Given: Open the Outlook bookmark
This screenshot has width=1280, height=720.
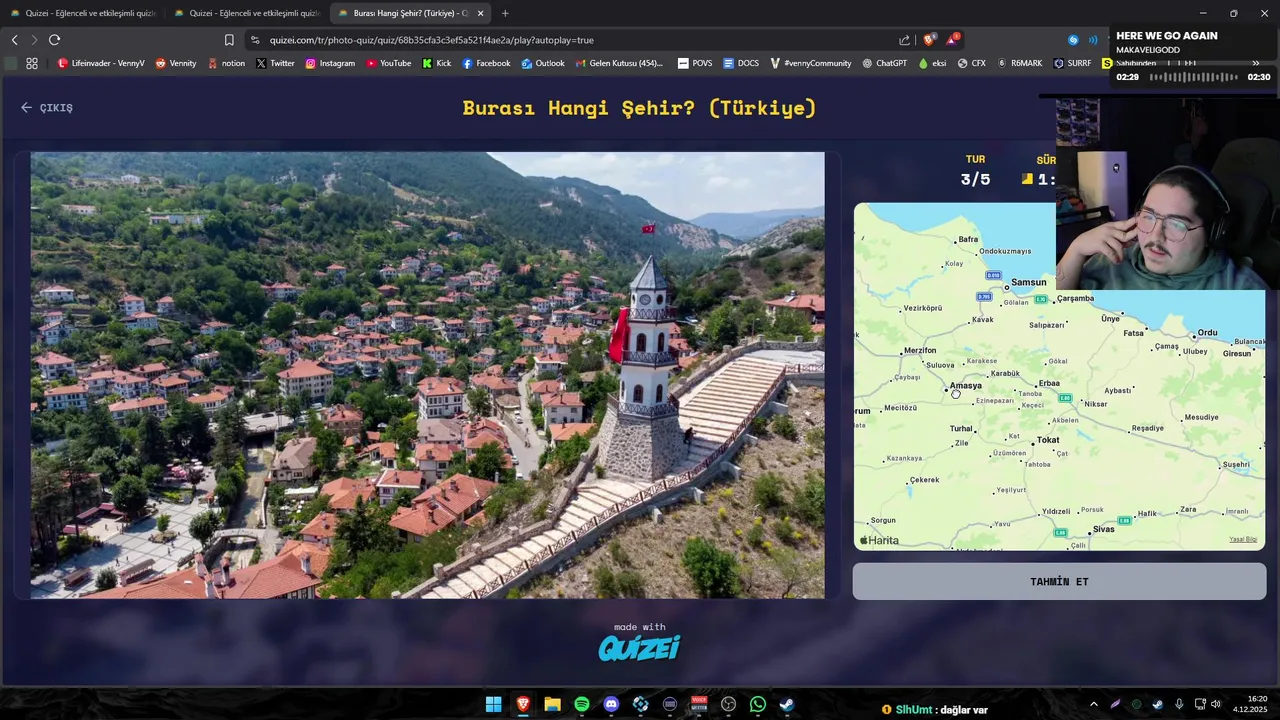Looking at the screenshot, I should pos(543,63).
